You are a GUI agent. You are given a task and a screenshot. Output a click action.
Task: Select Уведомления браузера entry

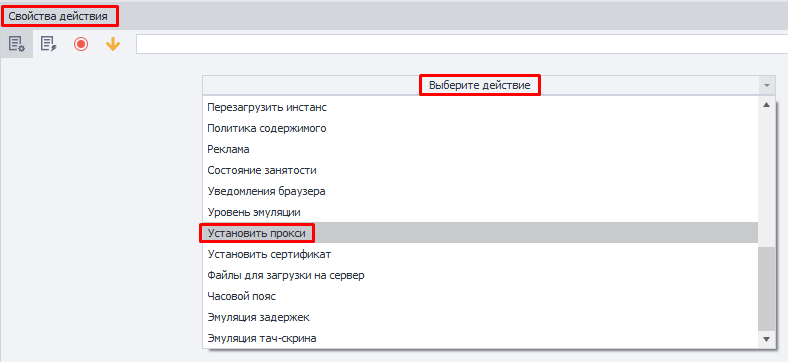(x=480, y=191)
